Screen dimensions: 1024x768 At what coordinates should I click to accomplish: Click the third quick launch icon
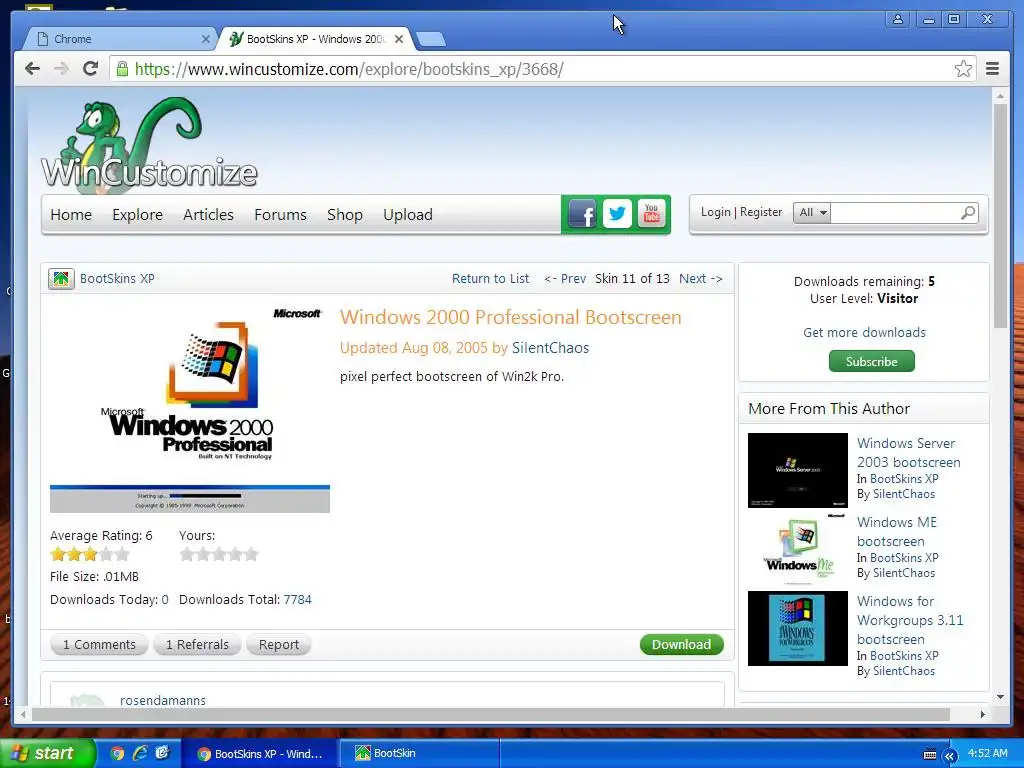point(162,753)
